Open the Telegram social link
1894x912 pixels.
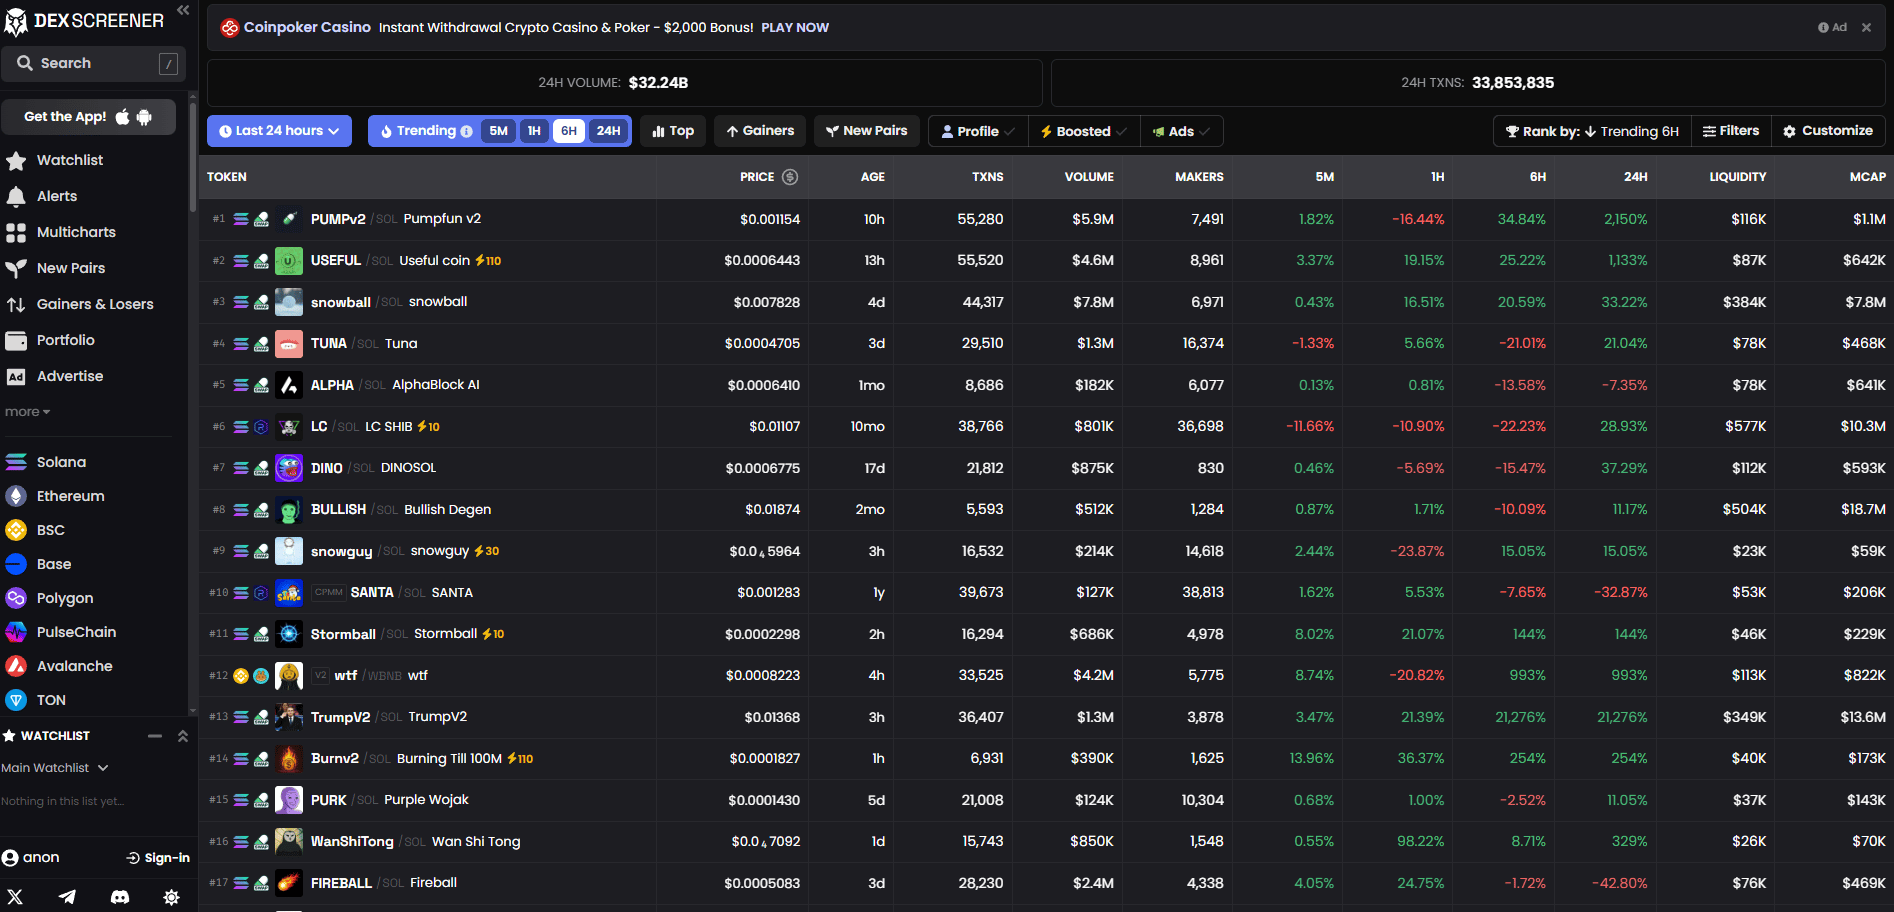[67, 897]
